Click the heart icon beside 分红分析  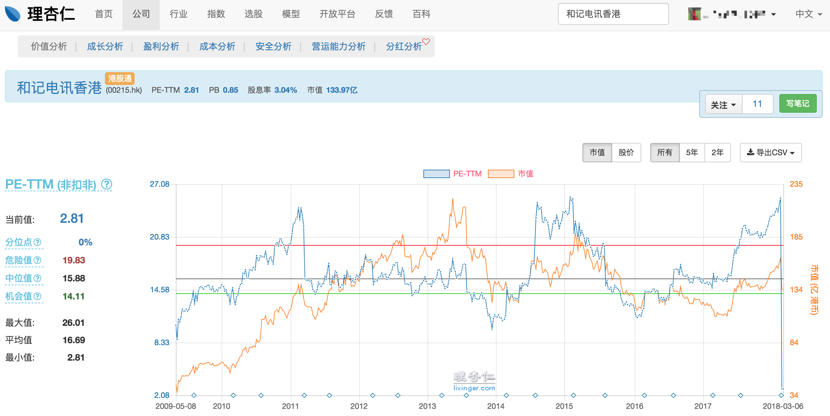pyautogui.click(x=426, y=42)
